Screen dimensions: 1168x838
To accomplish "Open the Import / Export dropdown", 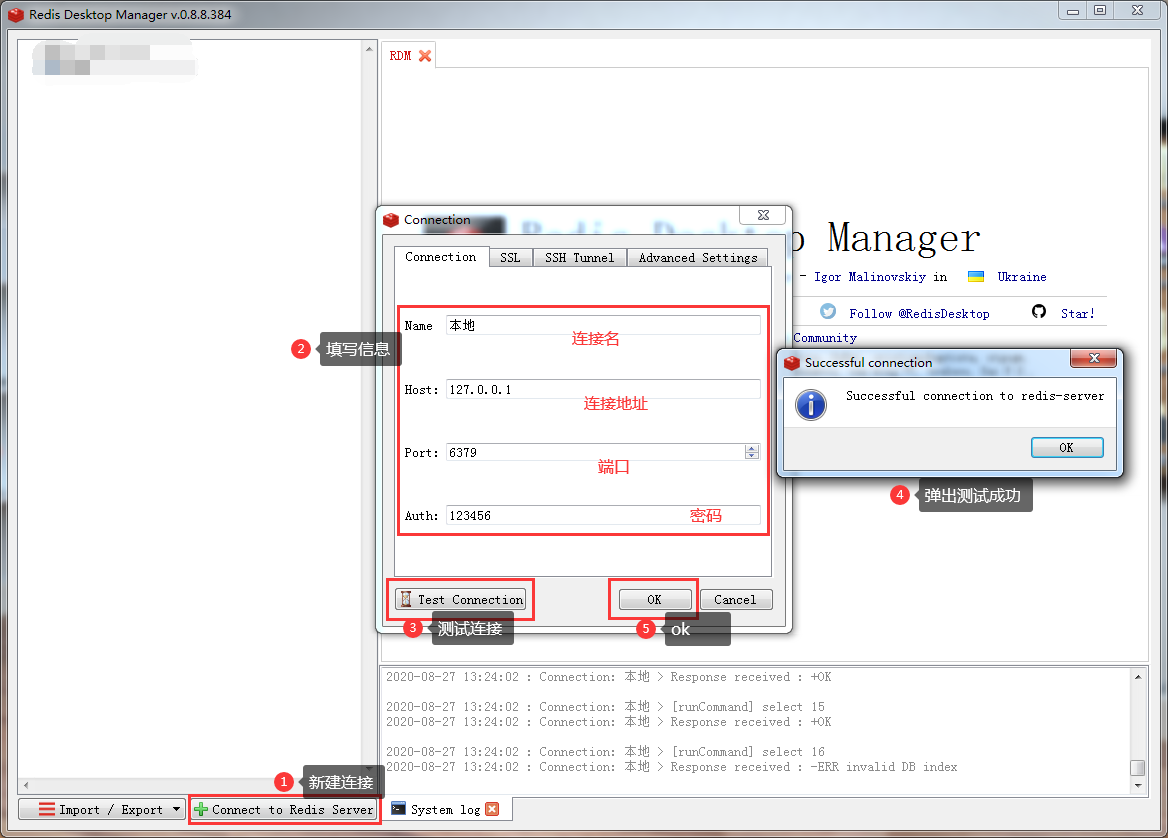I will 102,809.
